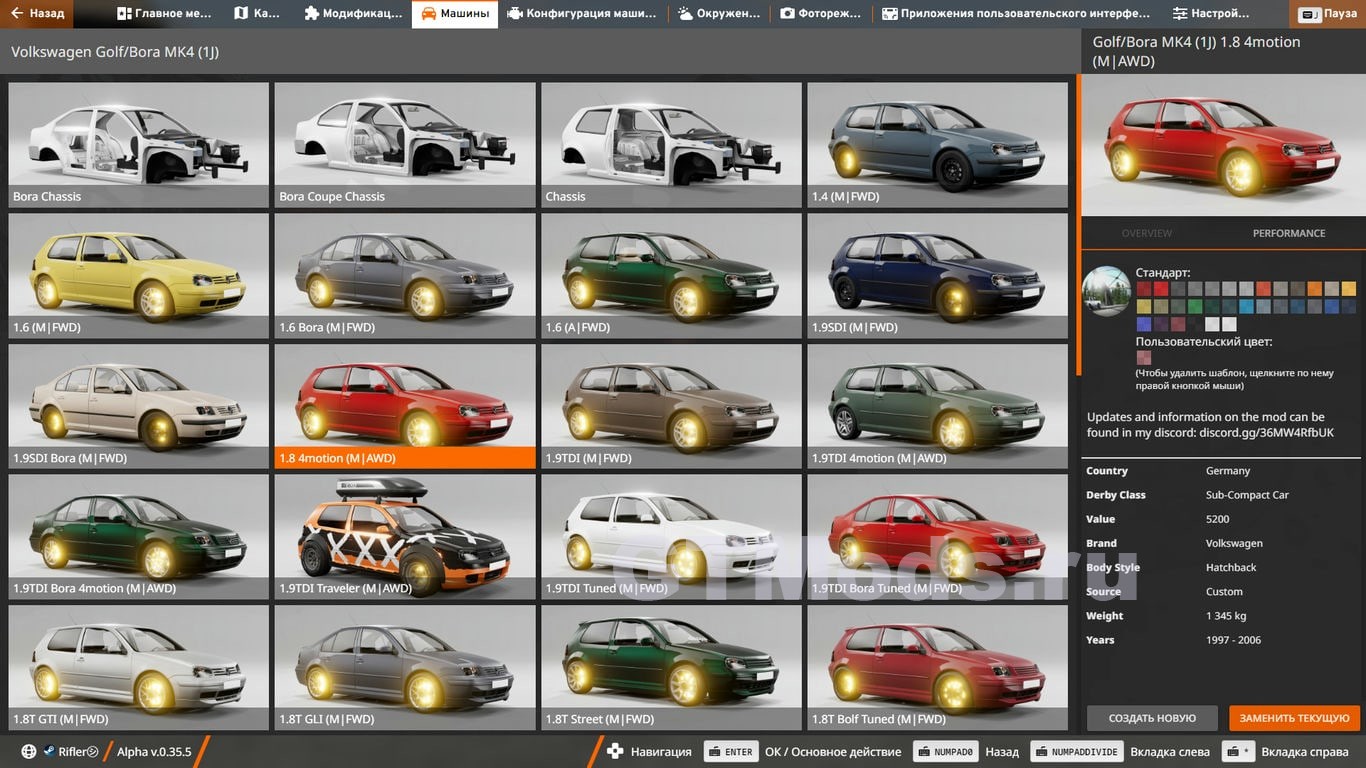Open the Настройки sliders tab
The height and width of the screenshot is (768, 1366).
(1211, 14)
